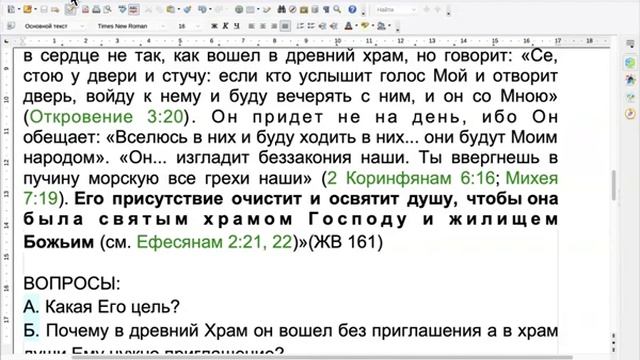
Task: Toggle bulleted list button
Action: [311, 26]
